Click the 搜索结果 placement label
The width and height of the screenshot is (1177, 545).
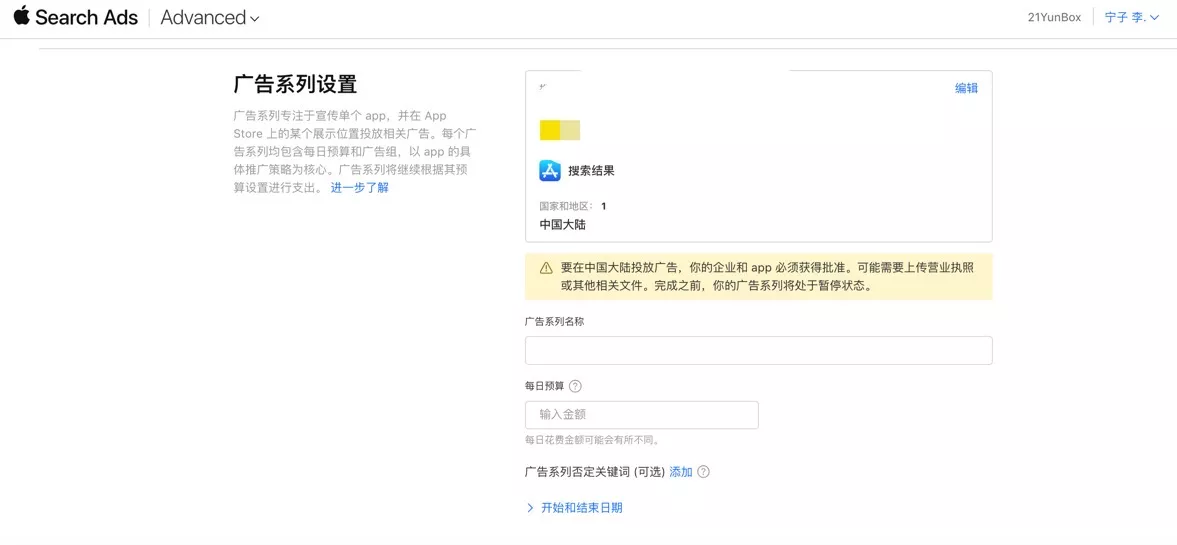(591, 171)
